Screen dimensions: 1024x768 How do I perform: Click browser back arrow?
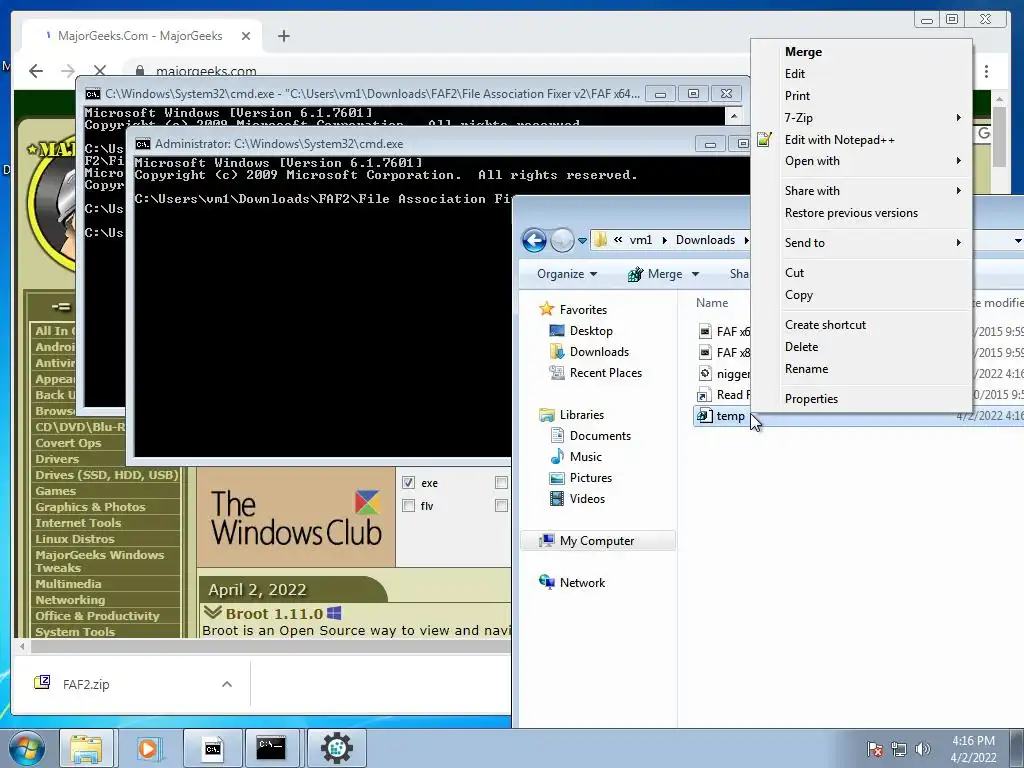[x=36, y=71]
